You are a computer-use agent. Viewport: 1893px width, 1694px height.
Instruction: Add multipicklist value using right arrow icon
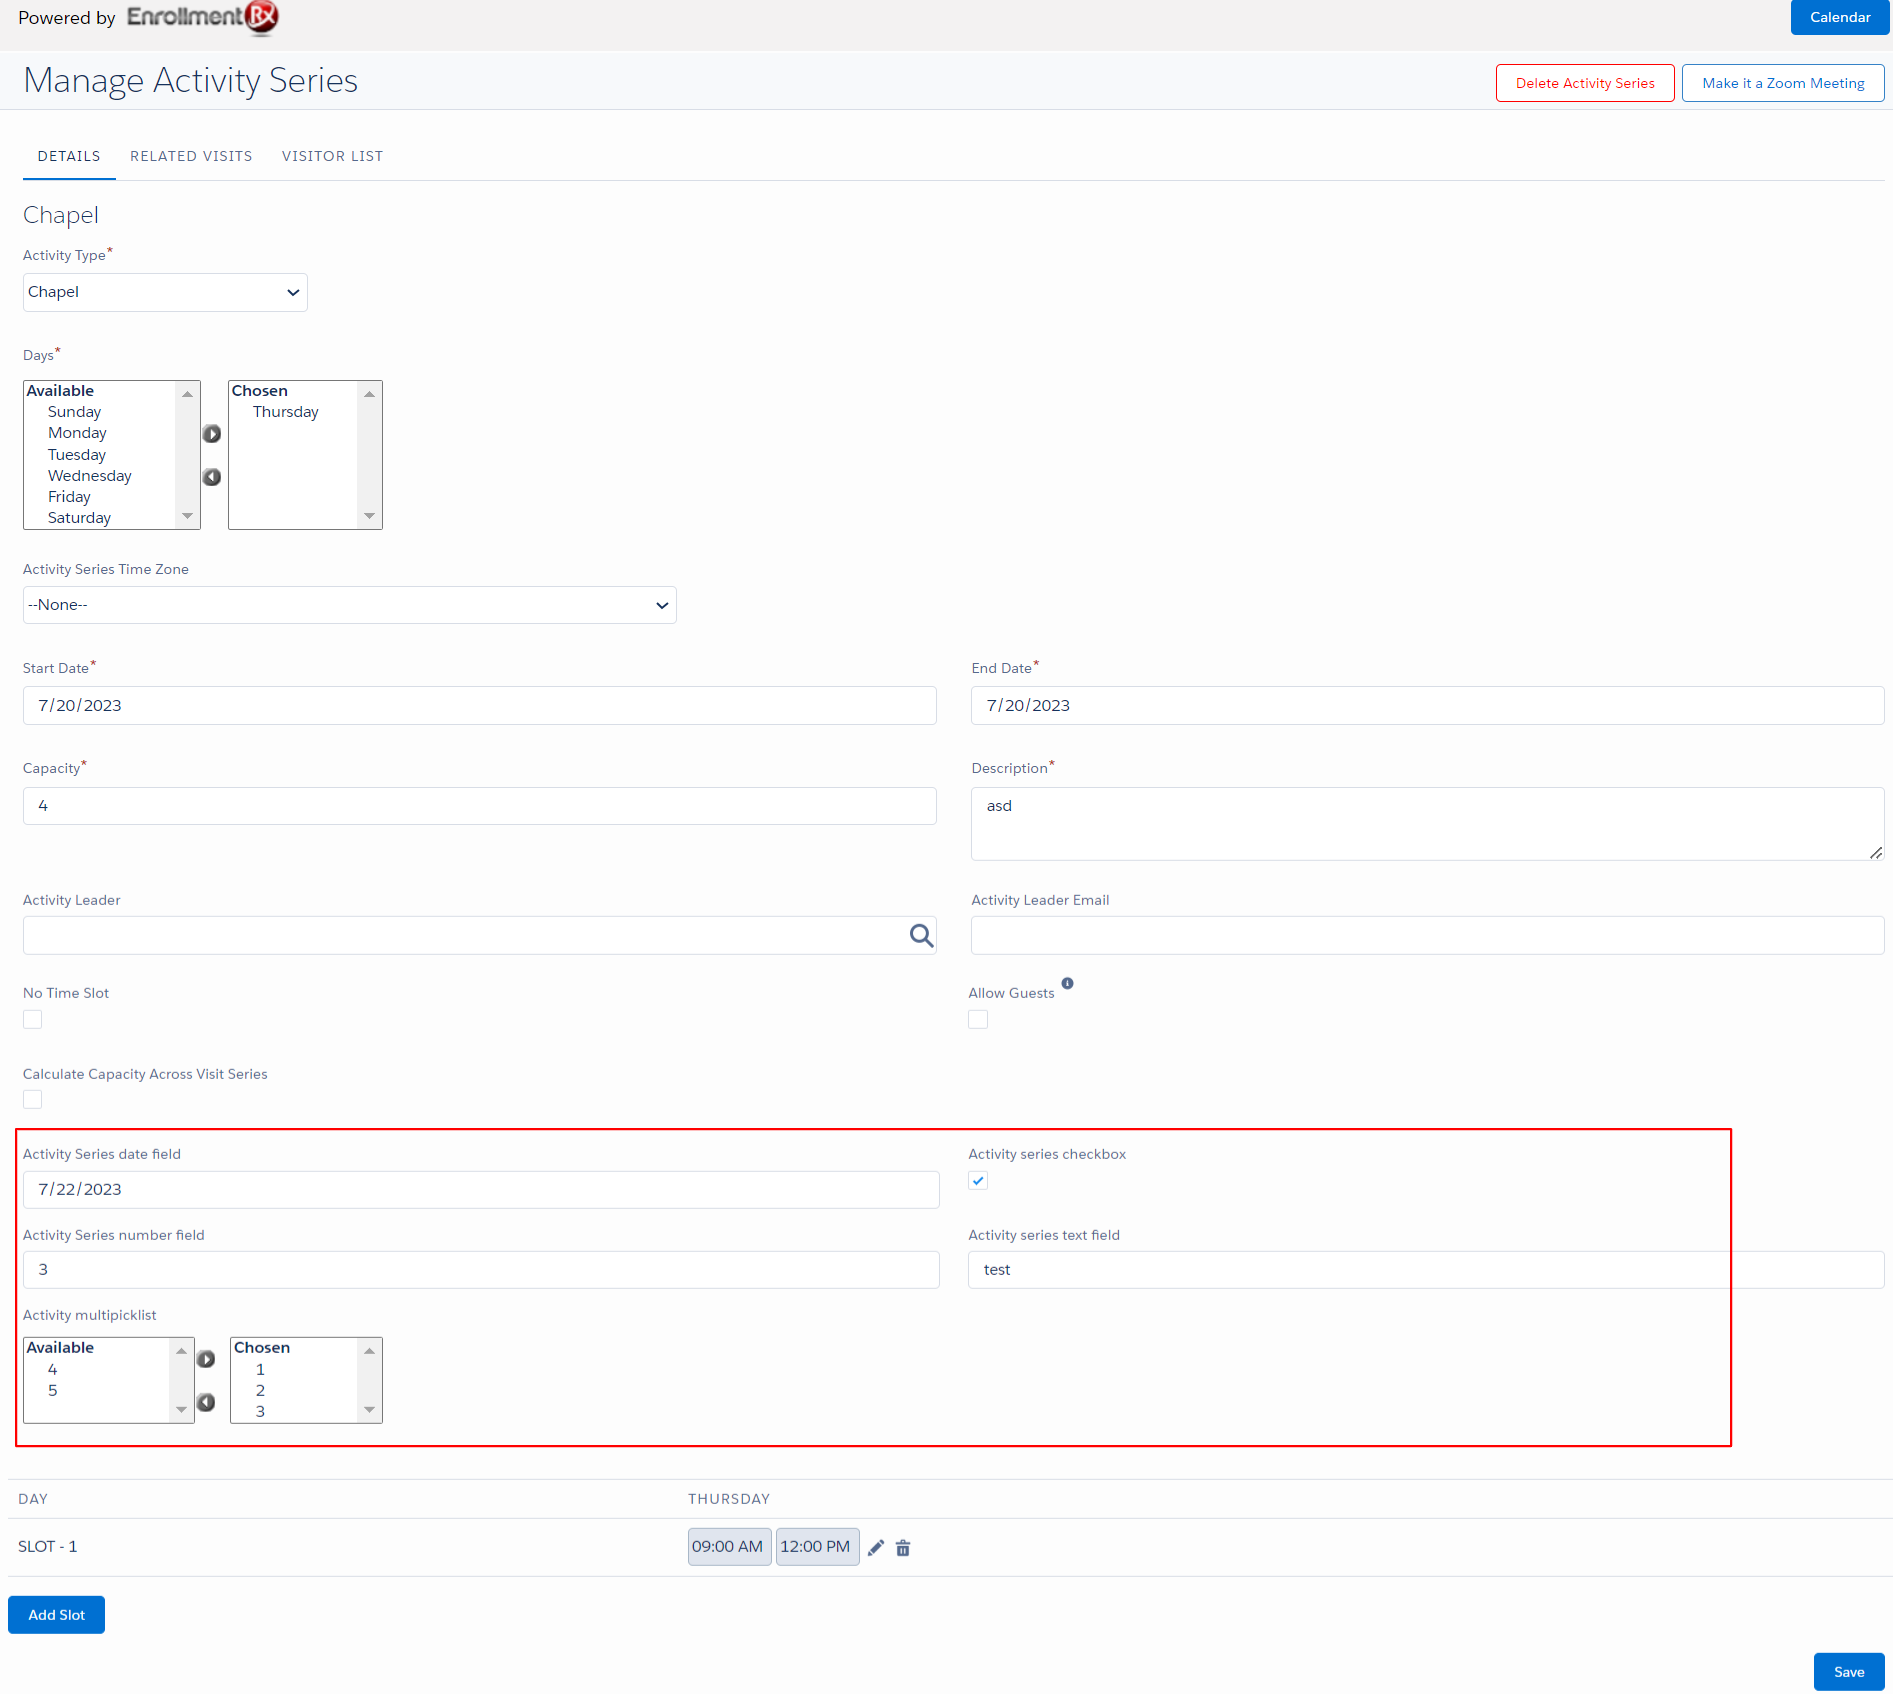coord(206,1359)
